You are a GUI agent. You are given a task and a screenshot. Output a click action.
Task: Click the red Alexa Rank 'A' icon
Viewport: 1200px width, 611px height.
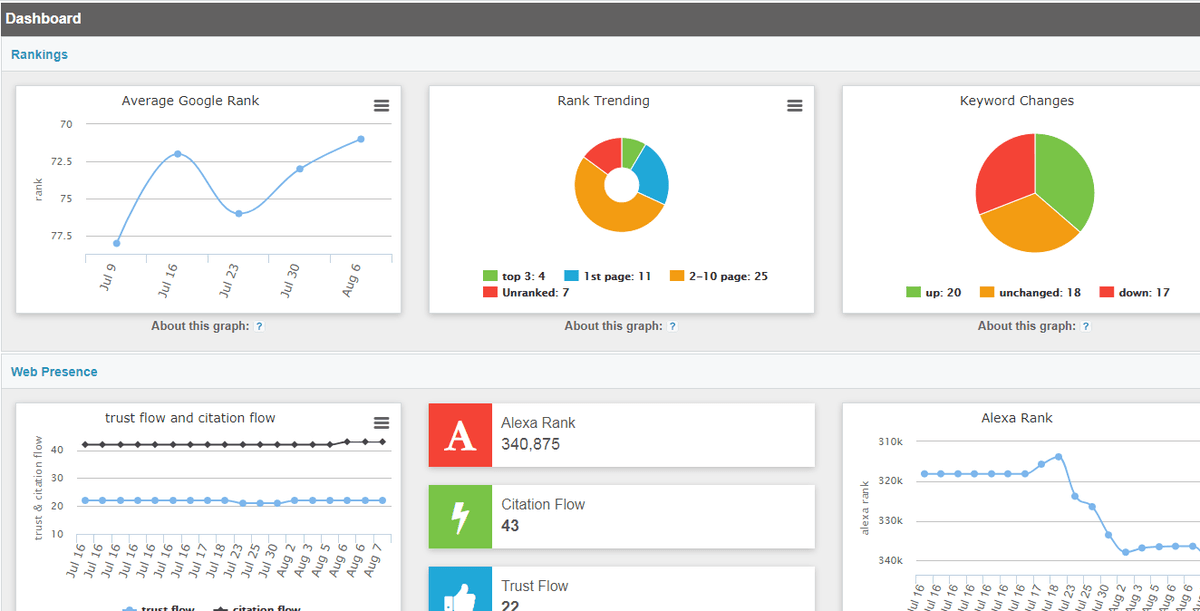(460, 435)
